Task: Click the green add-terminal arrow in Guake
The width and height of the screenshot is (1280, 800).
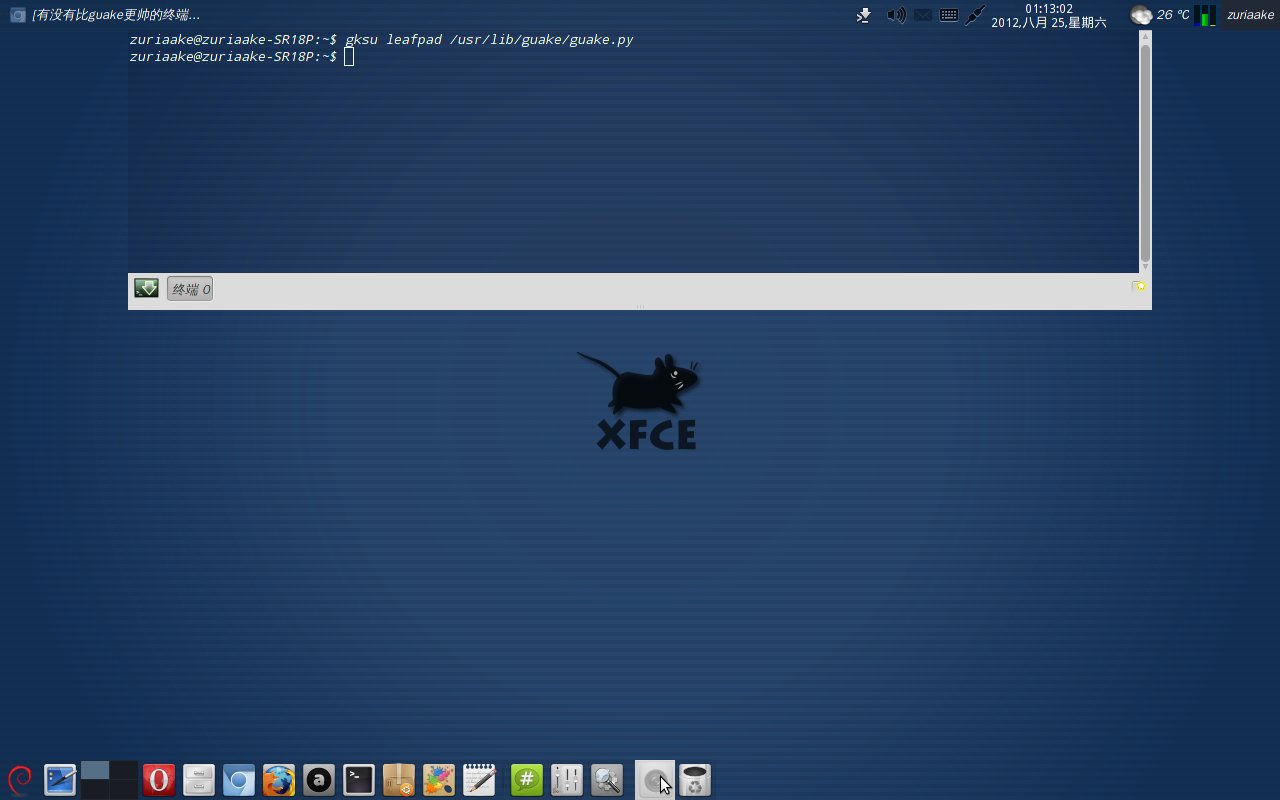Action: point(146,289)
